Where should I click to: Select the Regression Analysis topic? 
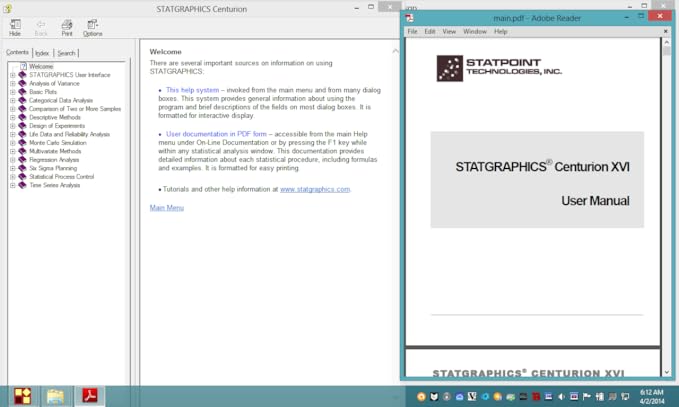54,160
